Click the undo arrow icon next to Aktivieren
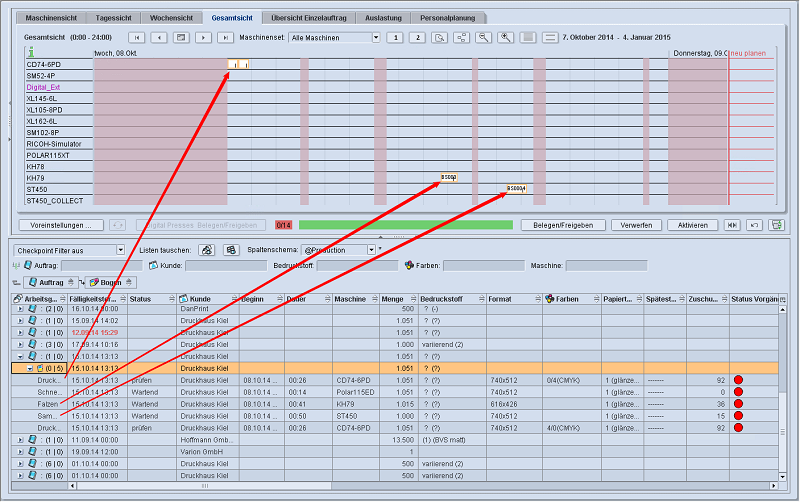 click(754, 225)
